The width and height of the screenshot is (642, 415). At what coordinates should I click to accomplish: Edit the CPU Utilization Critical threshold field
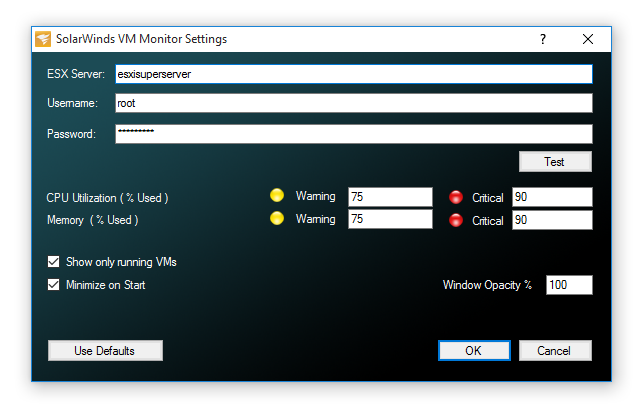[552, 197]
